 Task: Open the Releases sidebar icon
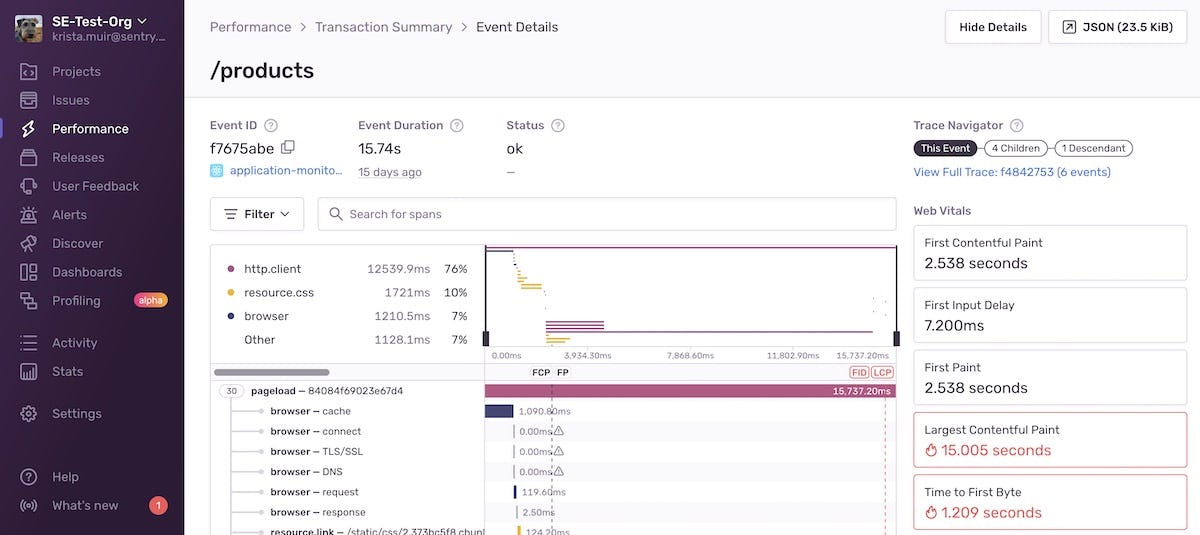[x=29, y=158]
